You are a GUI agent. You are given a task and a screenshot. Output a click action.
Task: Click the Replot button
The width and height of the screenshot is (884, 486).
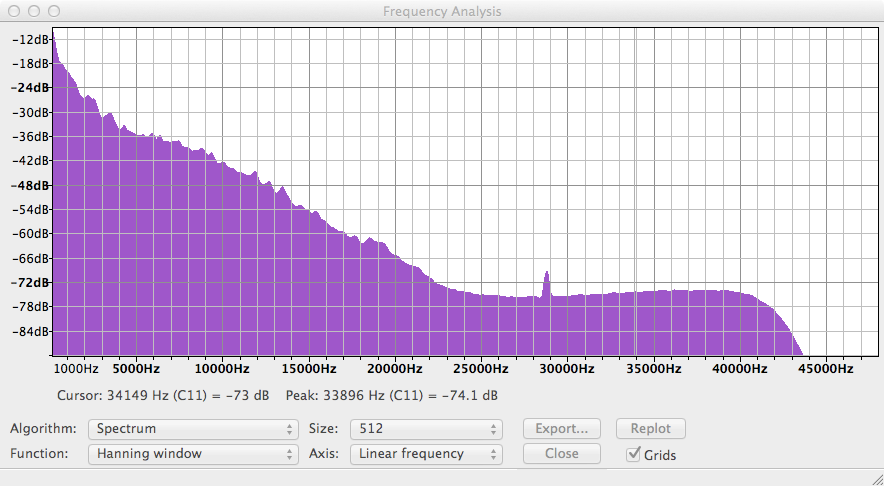(x=651, y=429)
